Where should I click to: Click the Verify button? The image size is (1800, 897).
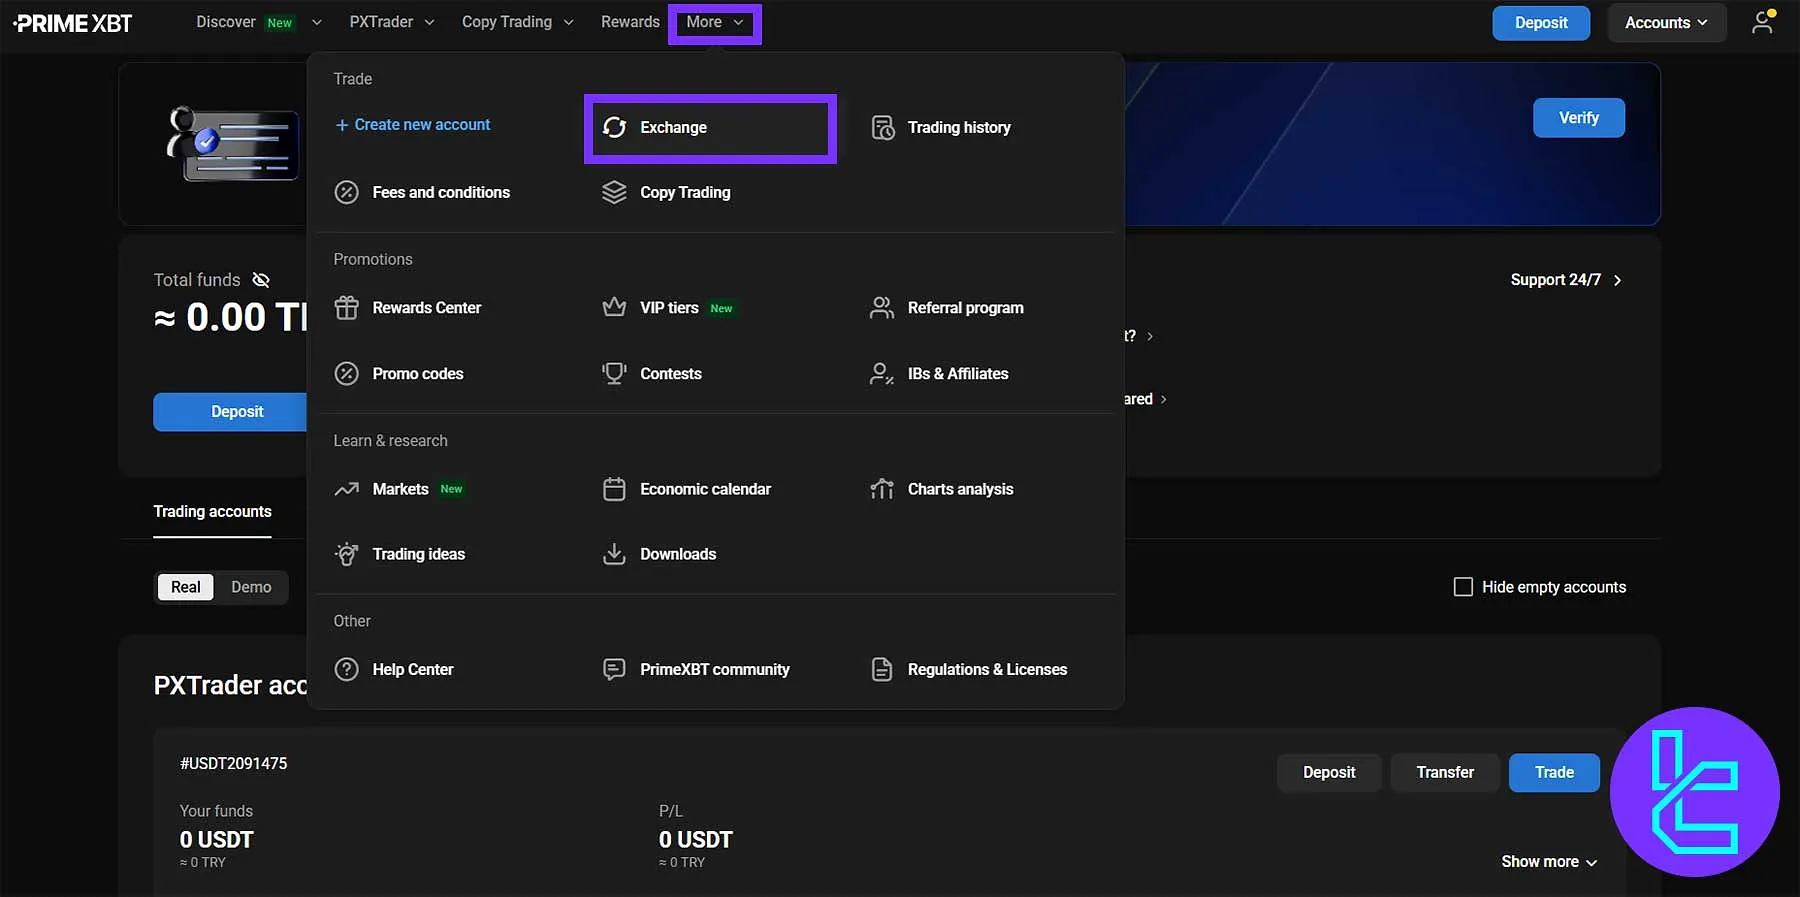point(1578,118)
